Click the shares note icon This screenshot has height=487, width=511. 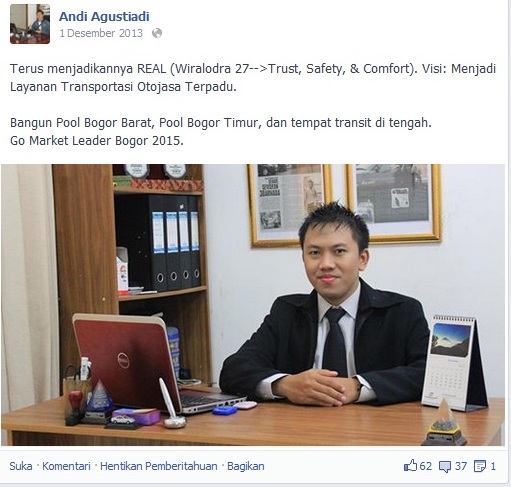[x=480, y=466]
